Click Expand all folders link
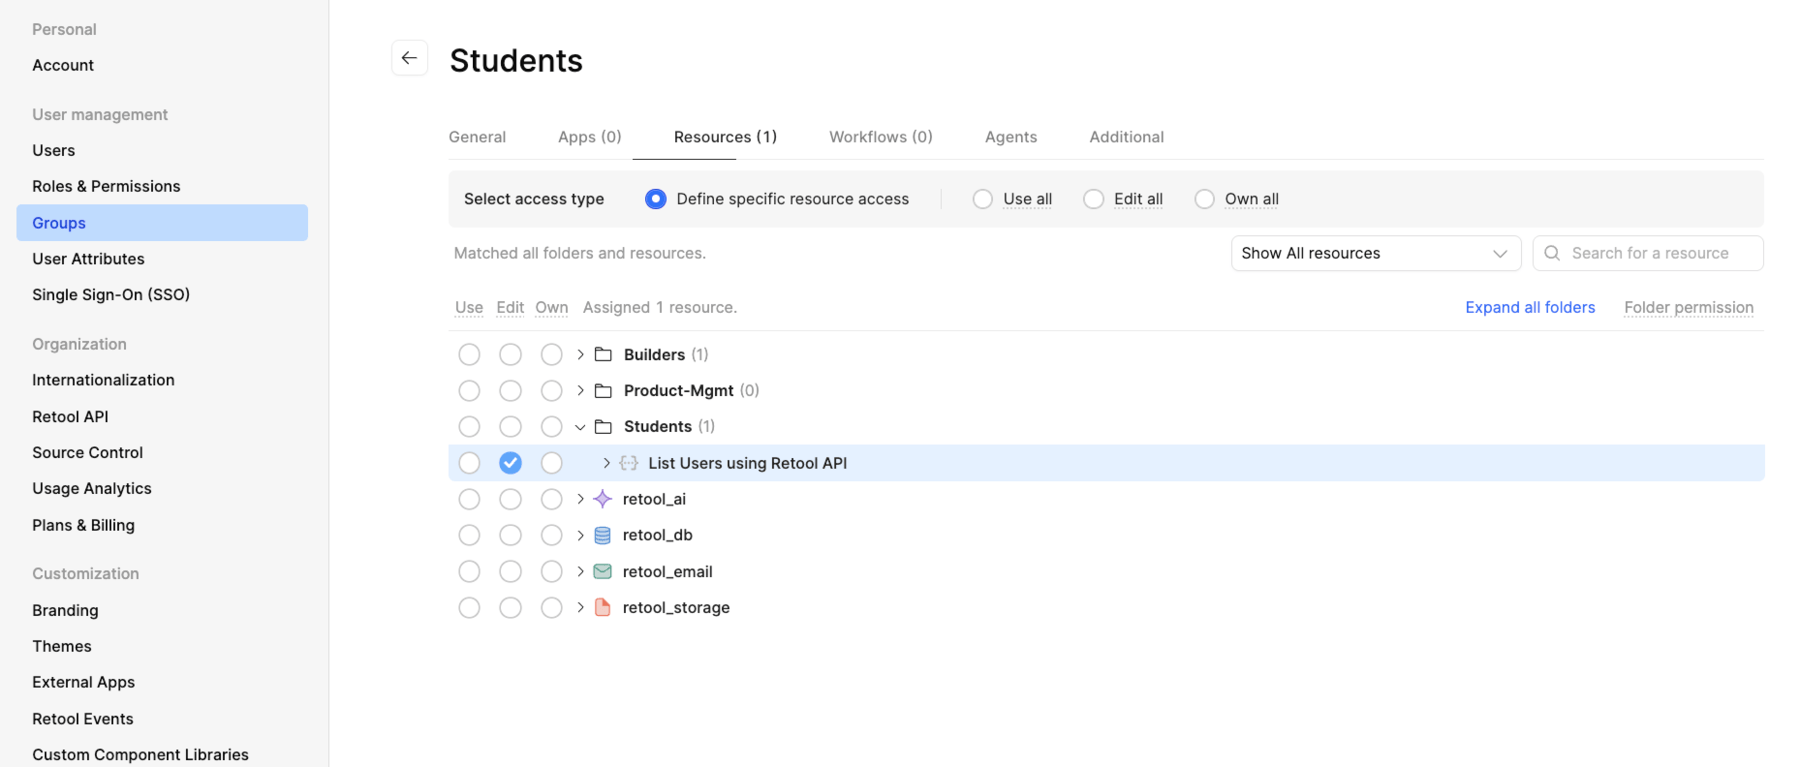This screenshot has width=1800, height=767. [x=1529, y=307]
